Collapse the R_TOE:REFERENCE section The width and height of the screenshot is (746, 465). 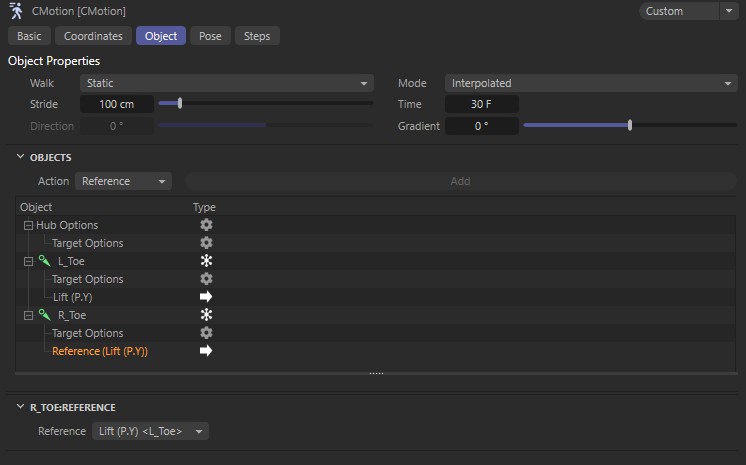pyautogui.click(x=20, y=407)
